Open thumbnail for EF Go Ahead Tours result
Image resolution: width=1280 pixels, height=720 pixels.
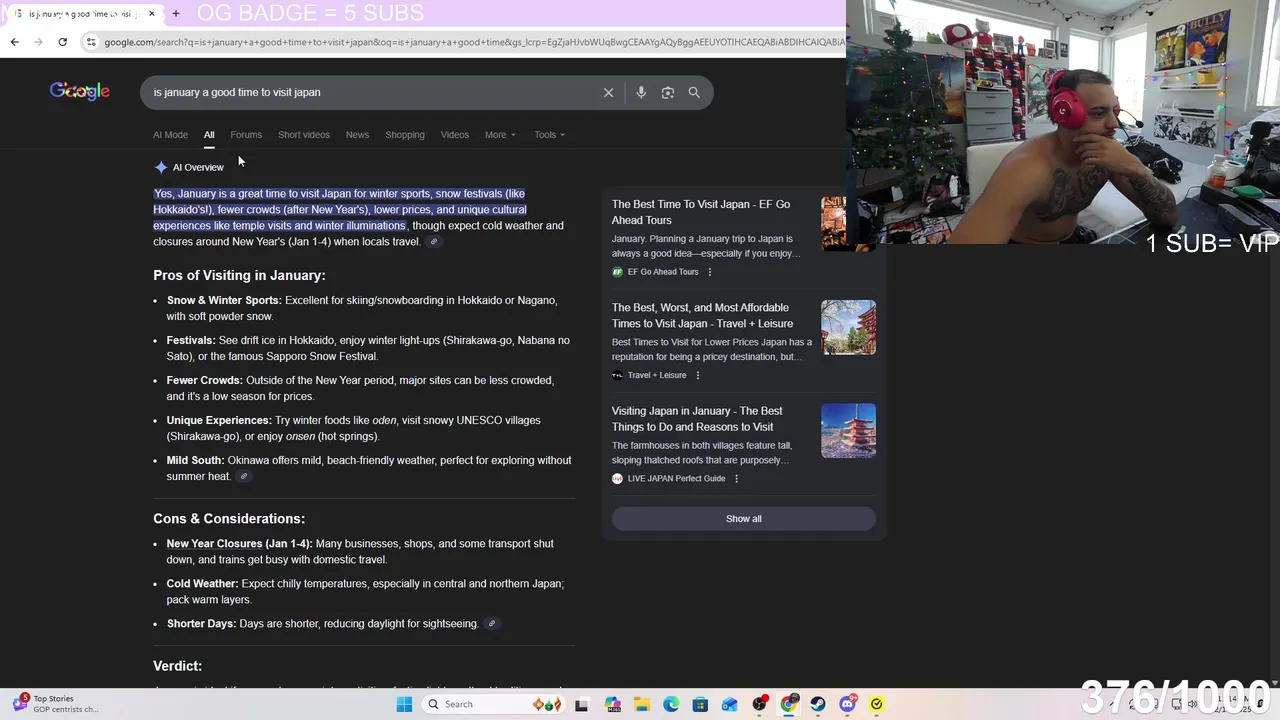click(833, 224)
